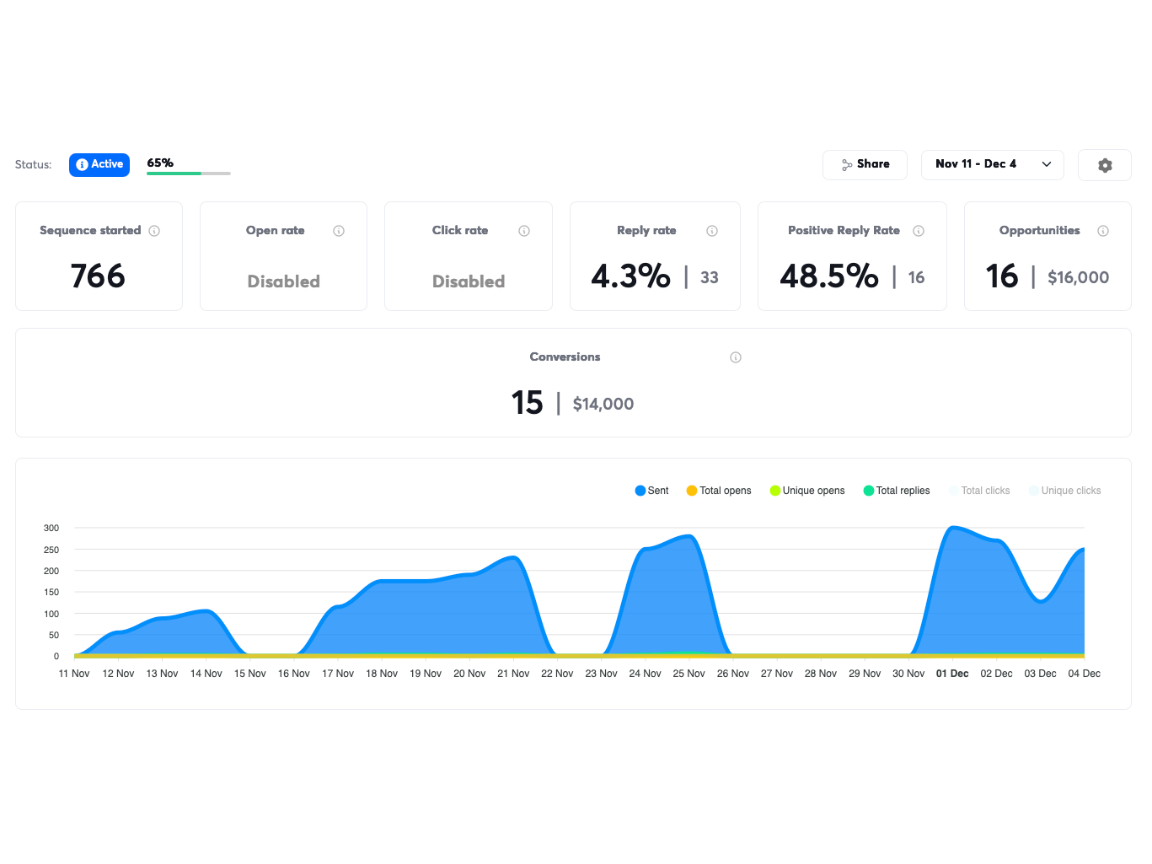Open the Conversions info tooltip icon
The height and width of the screenshot is (864, 1152).
click(735, 357)
